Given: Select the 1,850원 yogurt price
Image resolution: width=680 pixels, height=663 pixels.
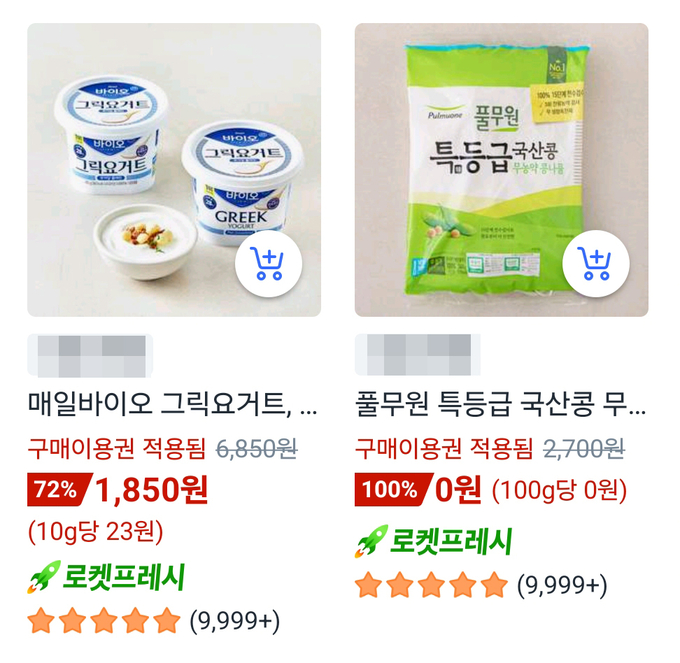Looking at the screenshot, I should tap(151, 490).
